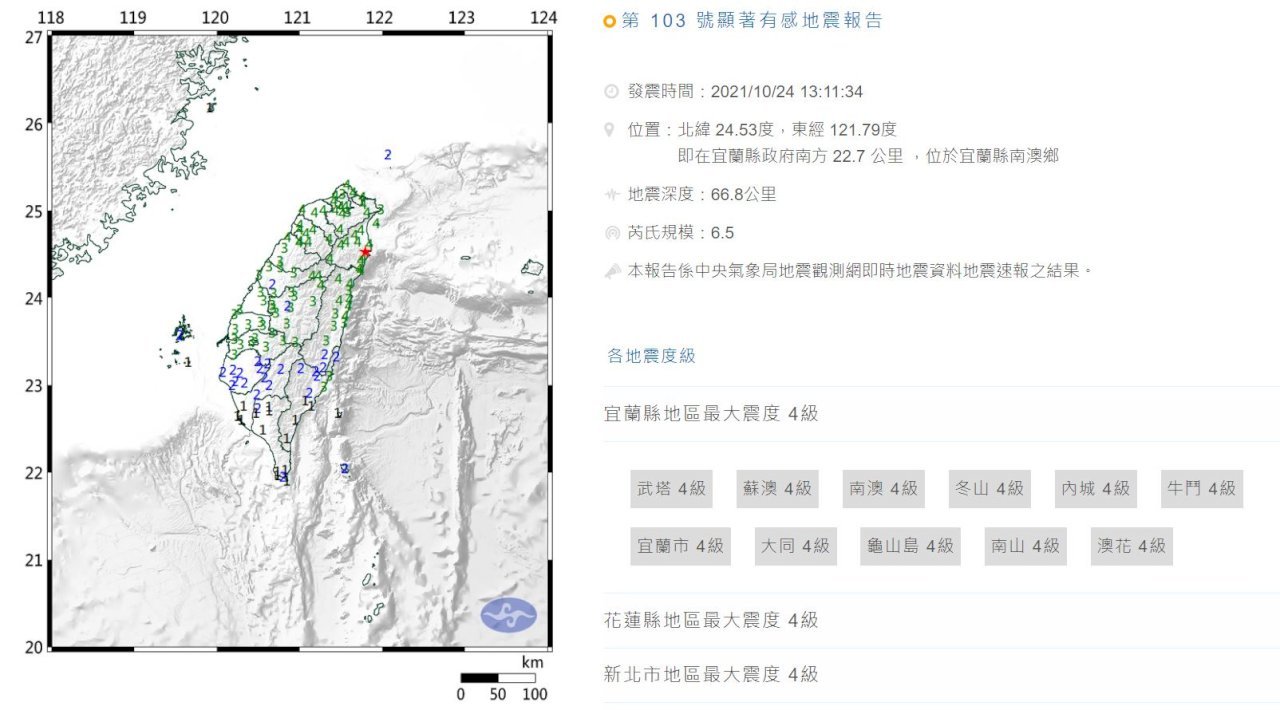Select the 龜山島 4級 station tag
Screen dimensions: 1280x710
click(x=910, y=546)
